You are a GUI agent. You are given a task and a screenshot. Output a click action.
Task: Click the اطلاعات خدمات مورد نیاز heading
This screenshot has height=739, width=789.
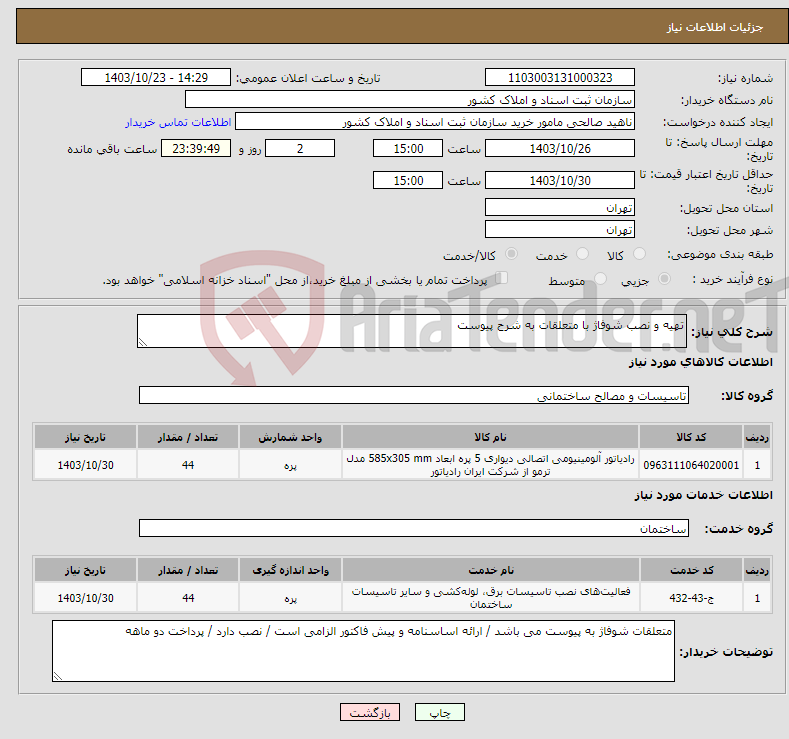click(x=703, y=495)
